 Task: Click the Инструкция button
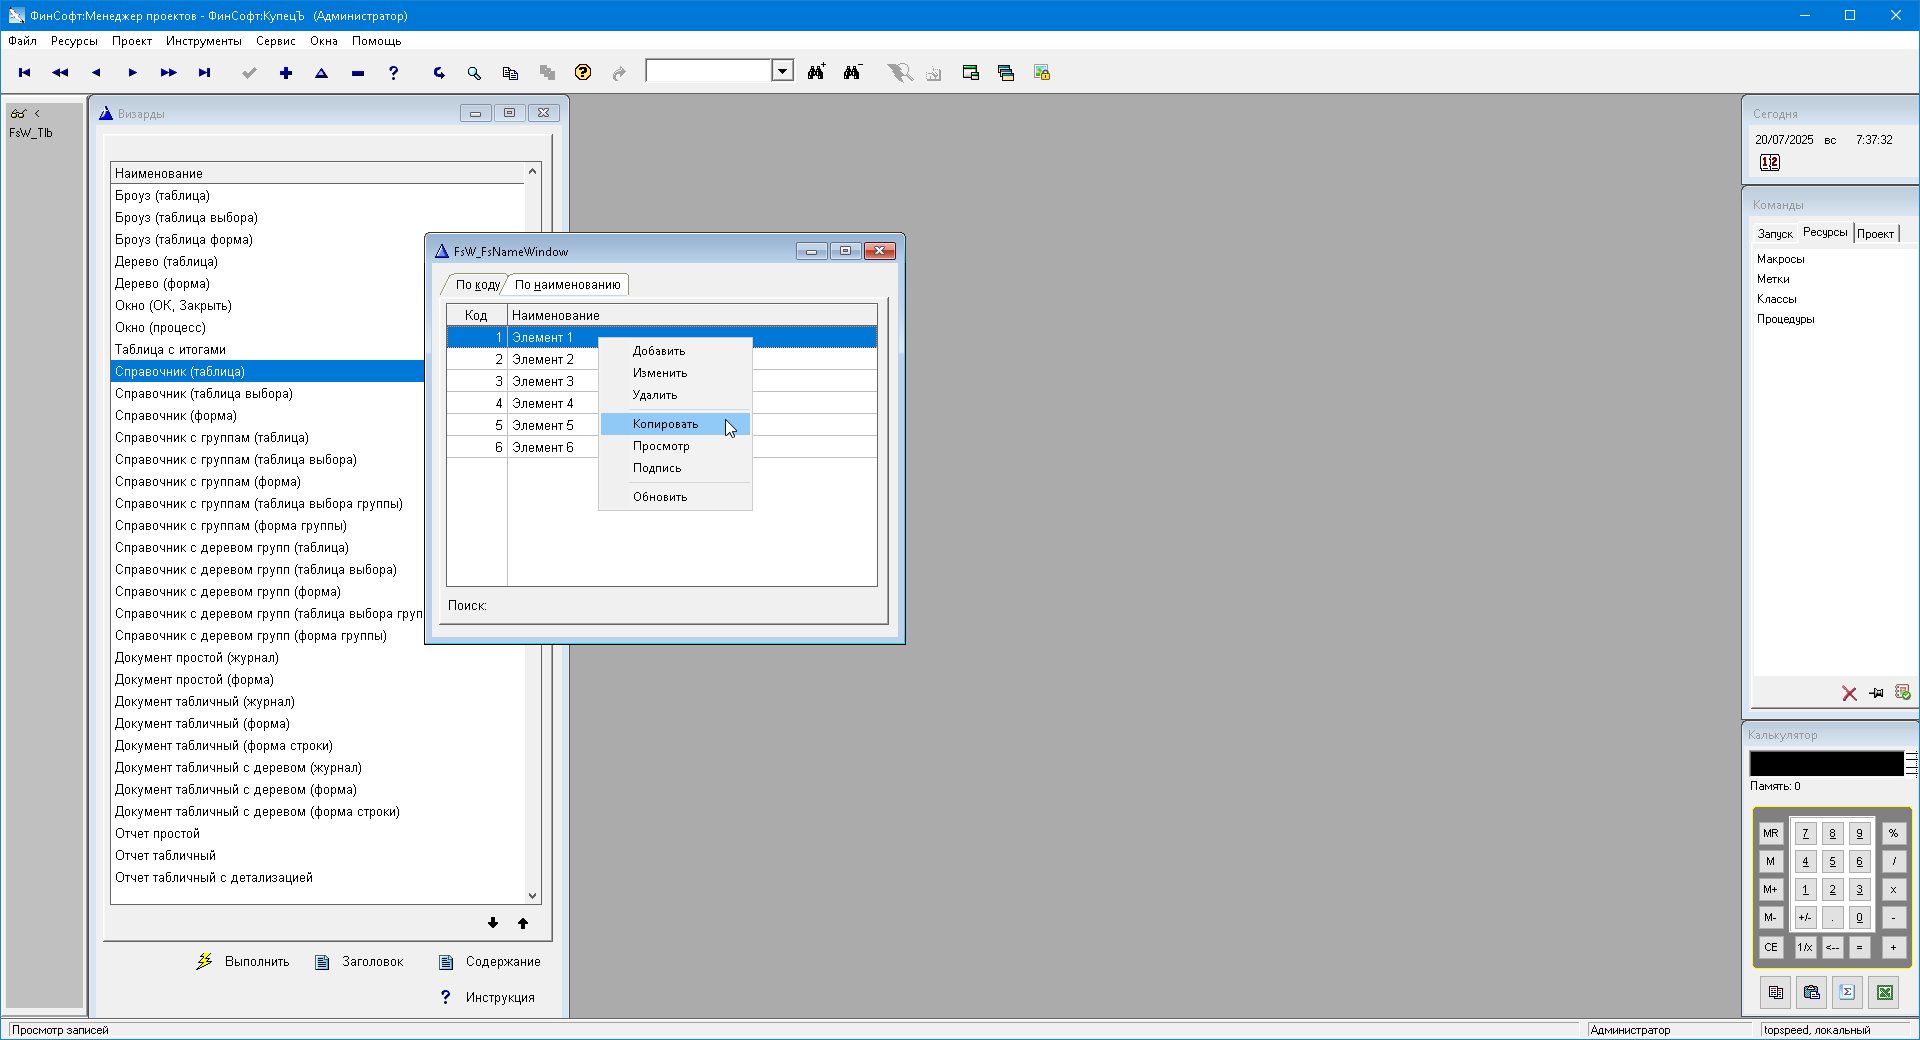coord(488,997)
